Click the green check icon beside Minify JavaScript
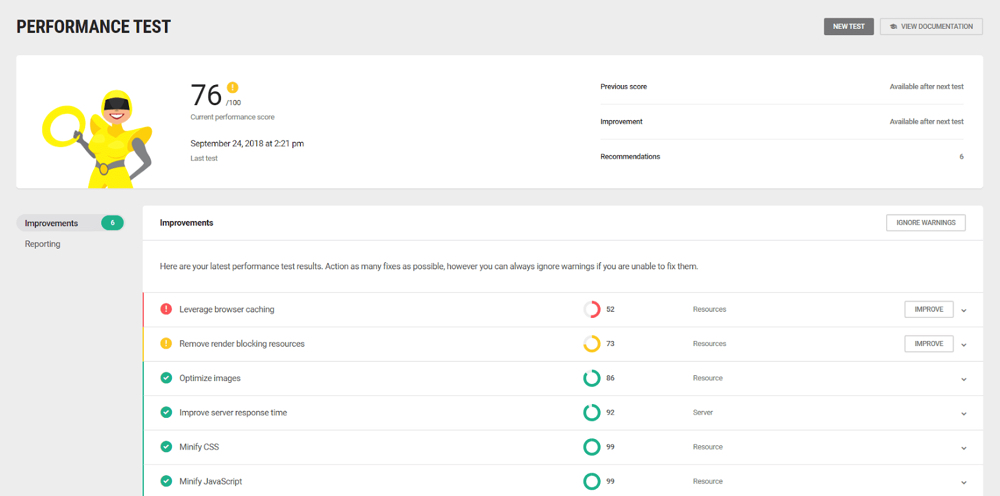The height and width of the screenshot is (496, 1000). [x=166, y=481]
